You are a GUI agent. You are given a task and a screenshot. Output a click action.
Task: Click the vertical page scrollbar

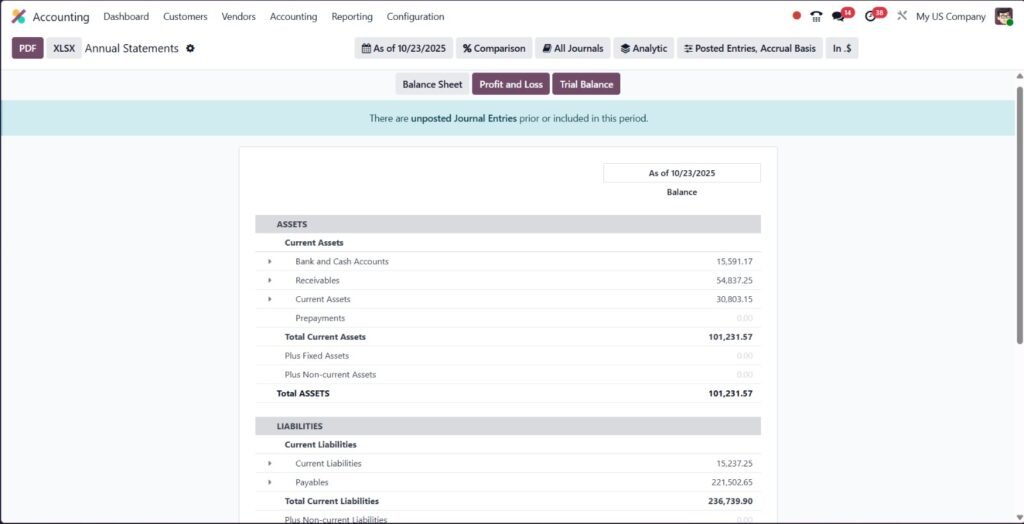coord(1019,215)
